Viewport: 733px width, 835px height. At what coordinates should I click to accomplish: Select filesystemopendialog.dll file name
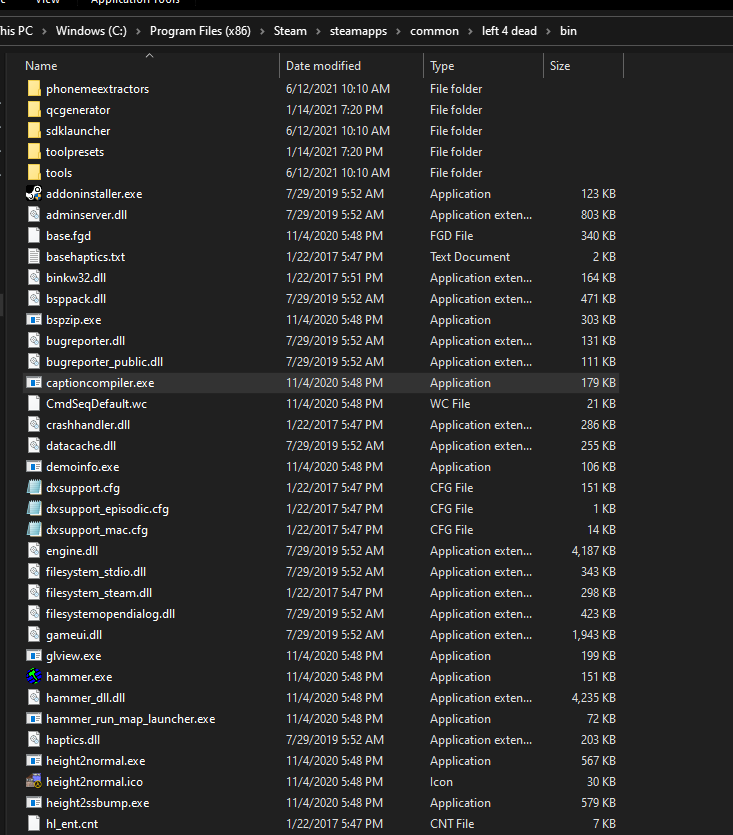coord(110,613)
